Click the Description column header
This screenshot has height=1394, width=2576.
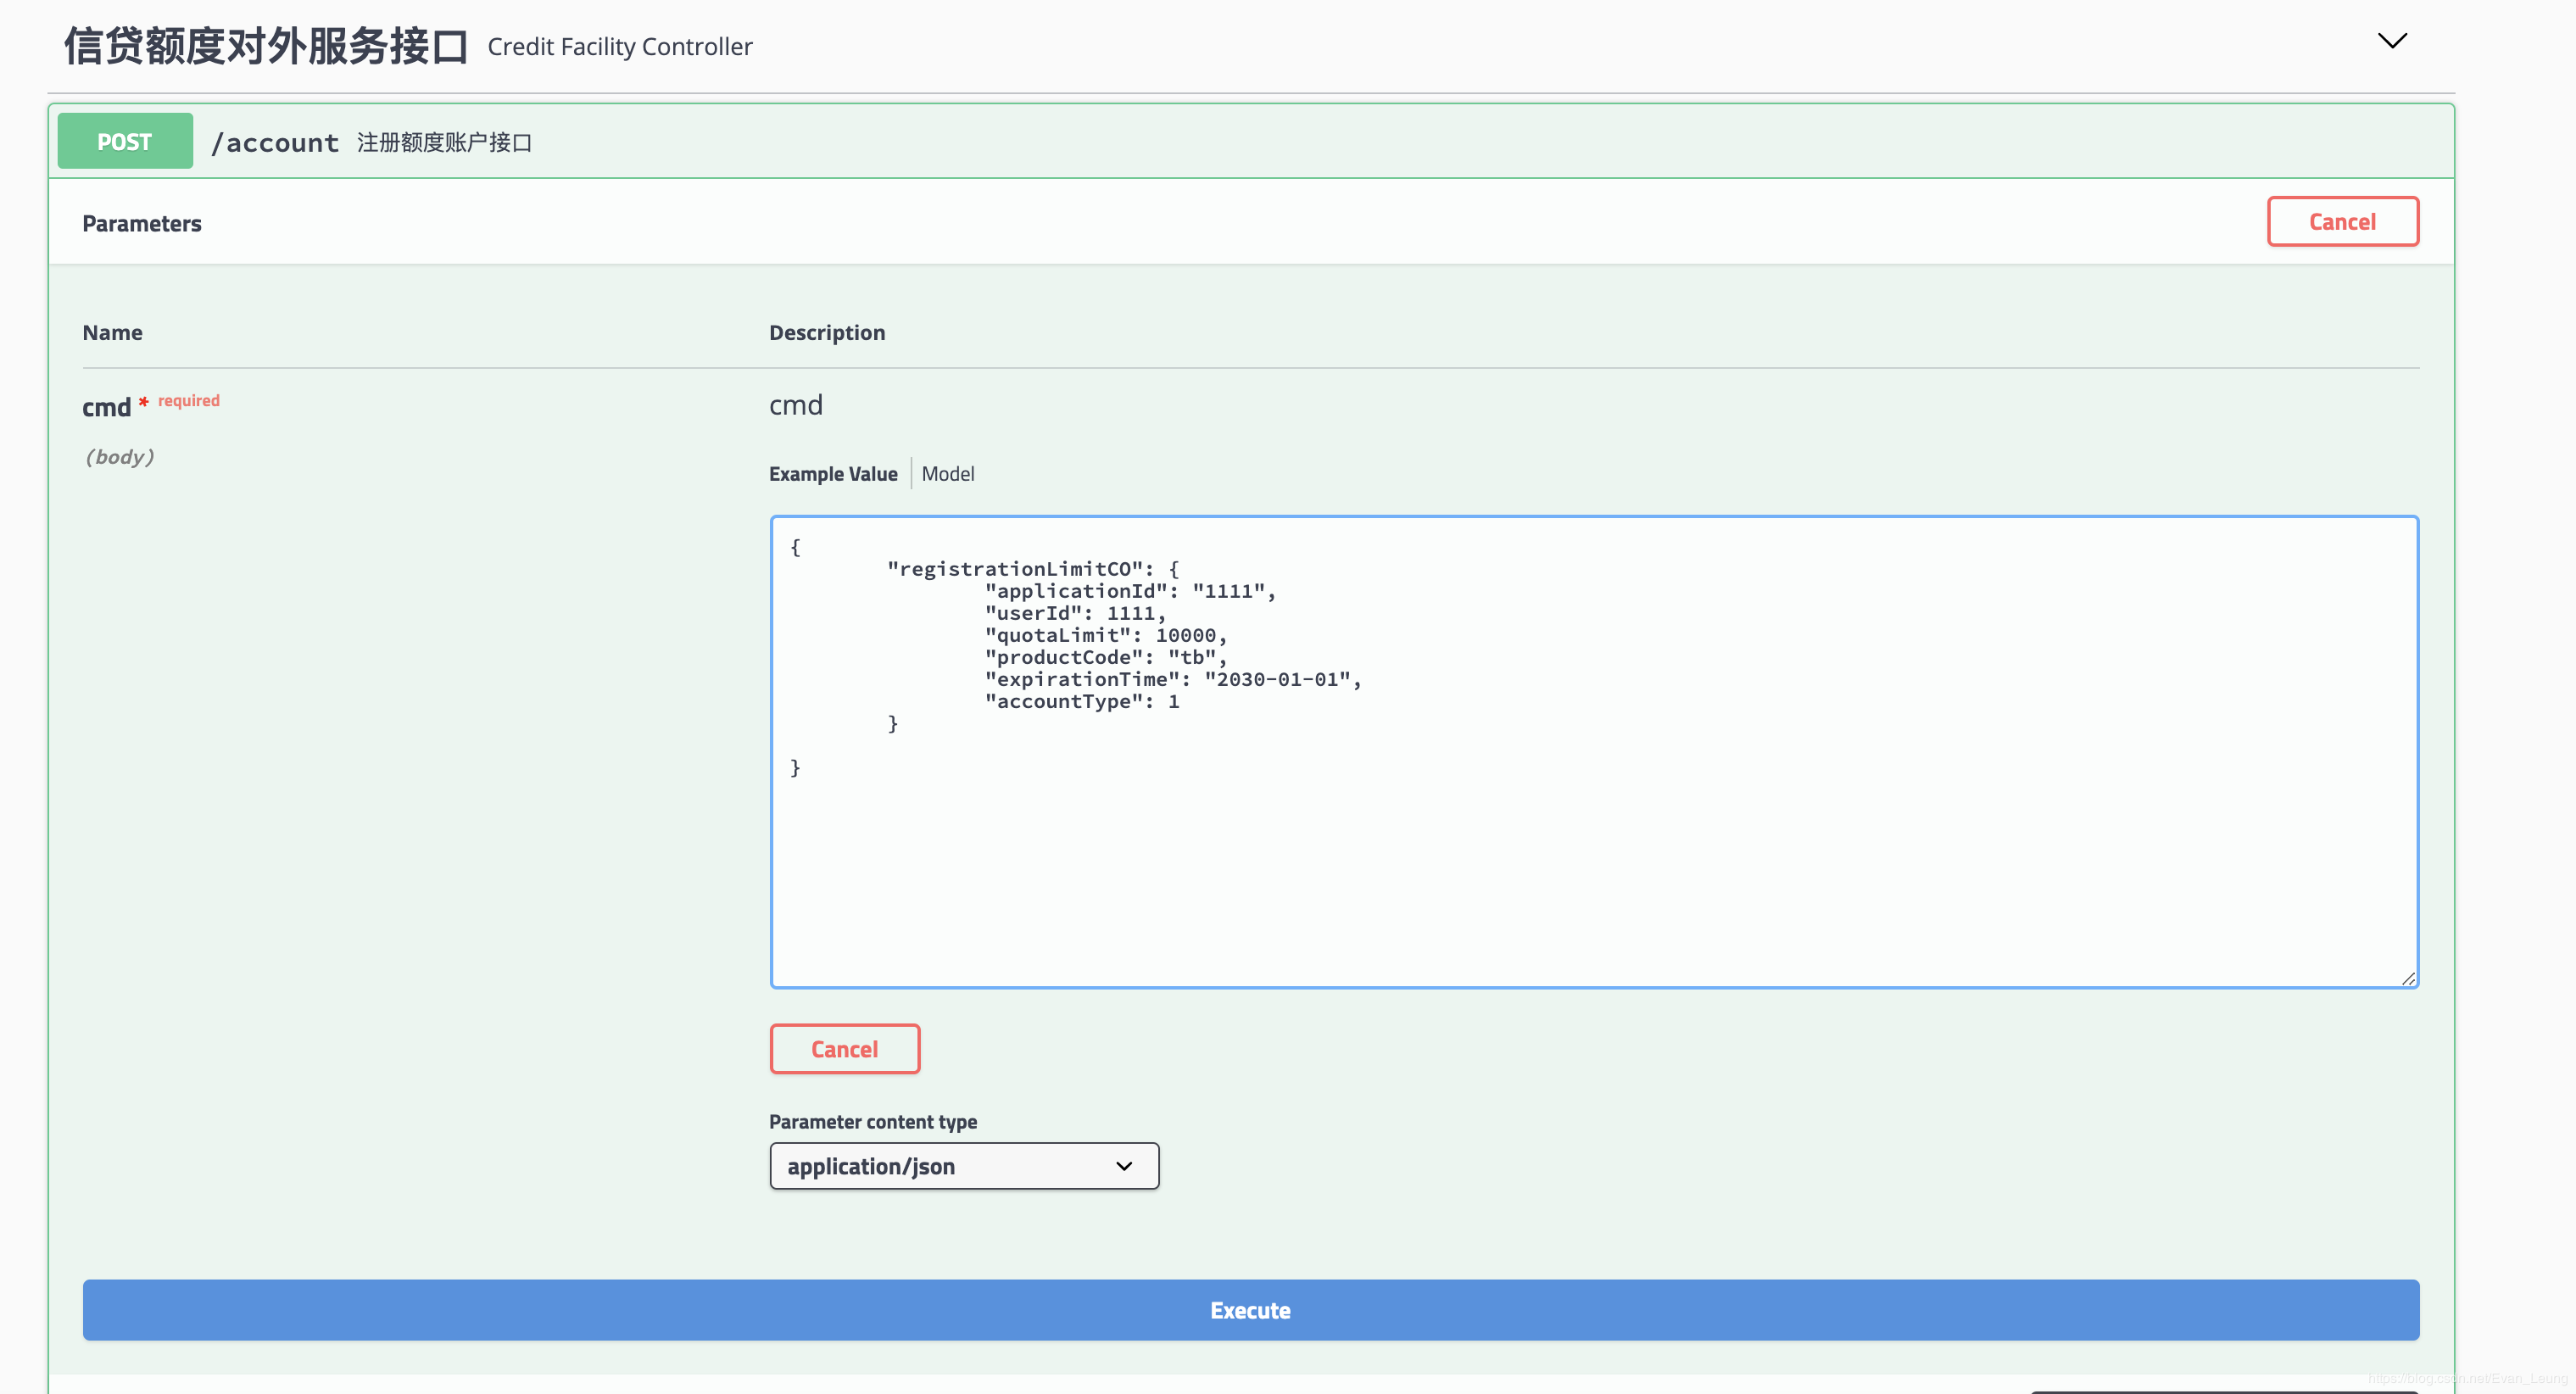click(x=826, y=332)
